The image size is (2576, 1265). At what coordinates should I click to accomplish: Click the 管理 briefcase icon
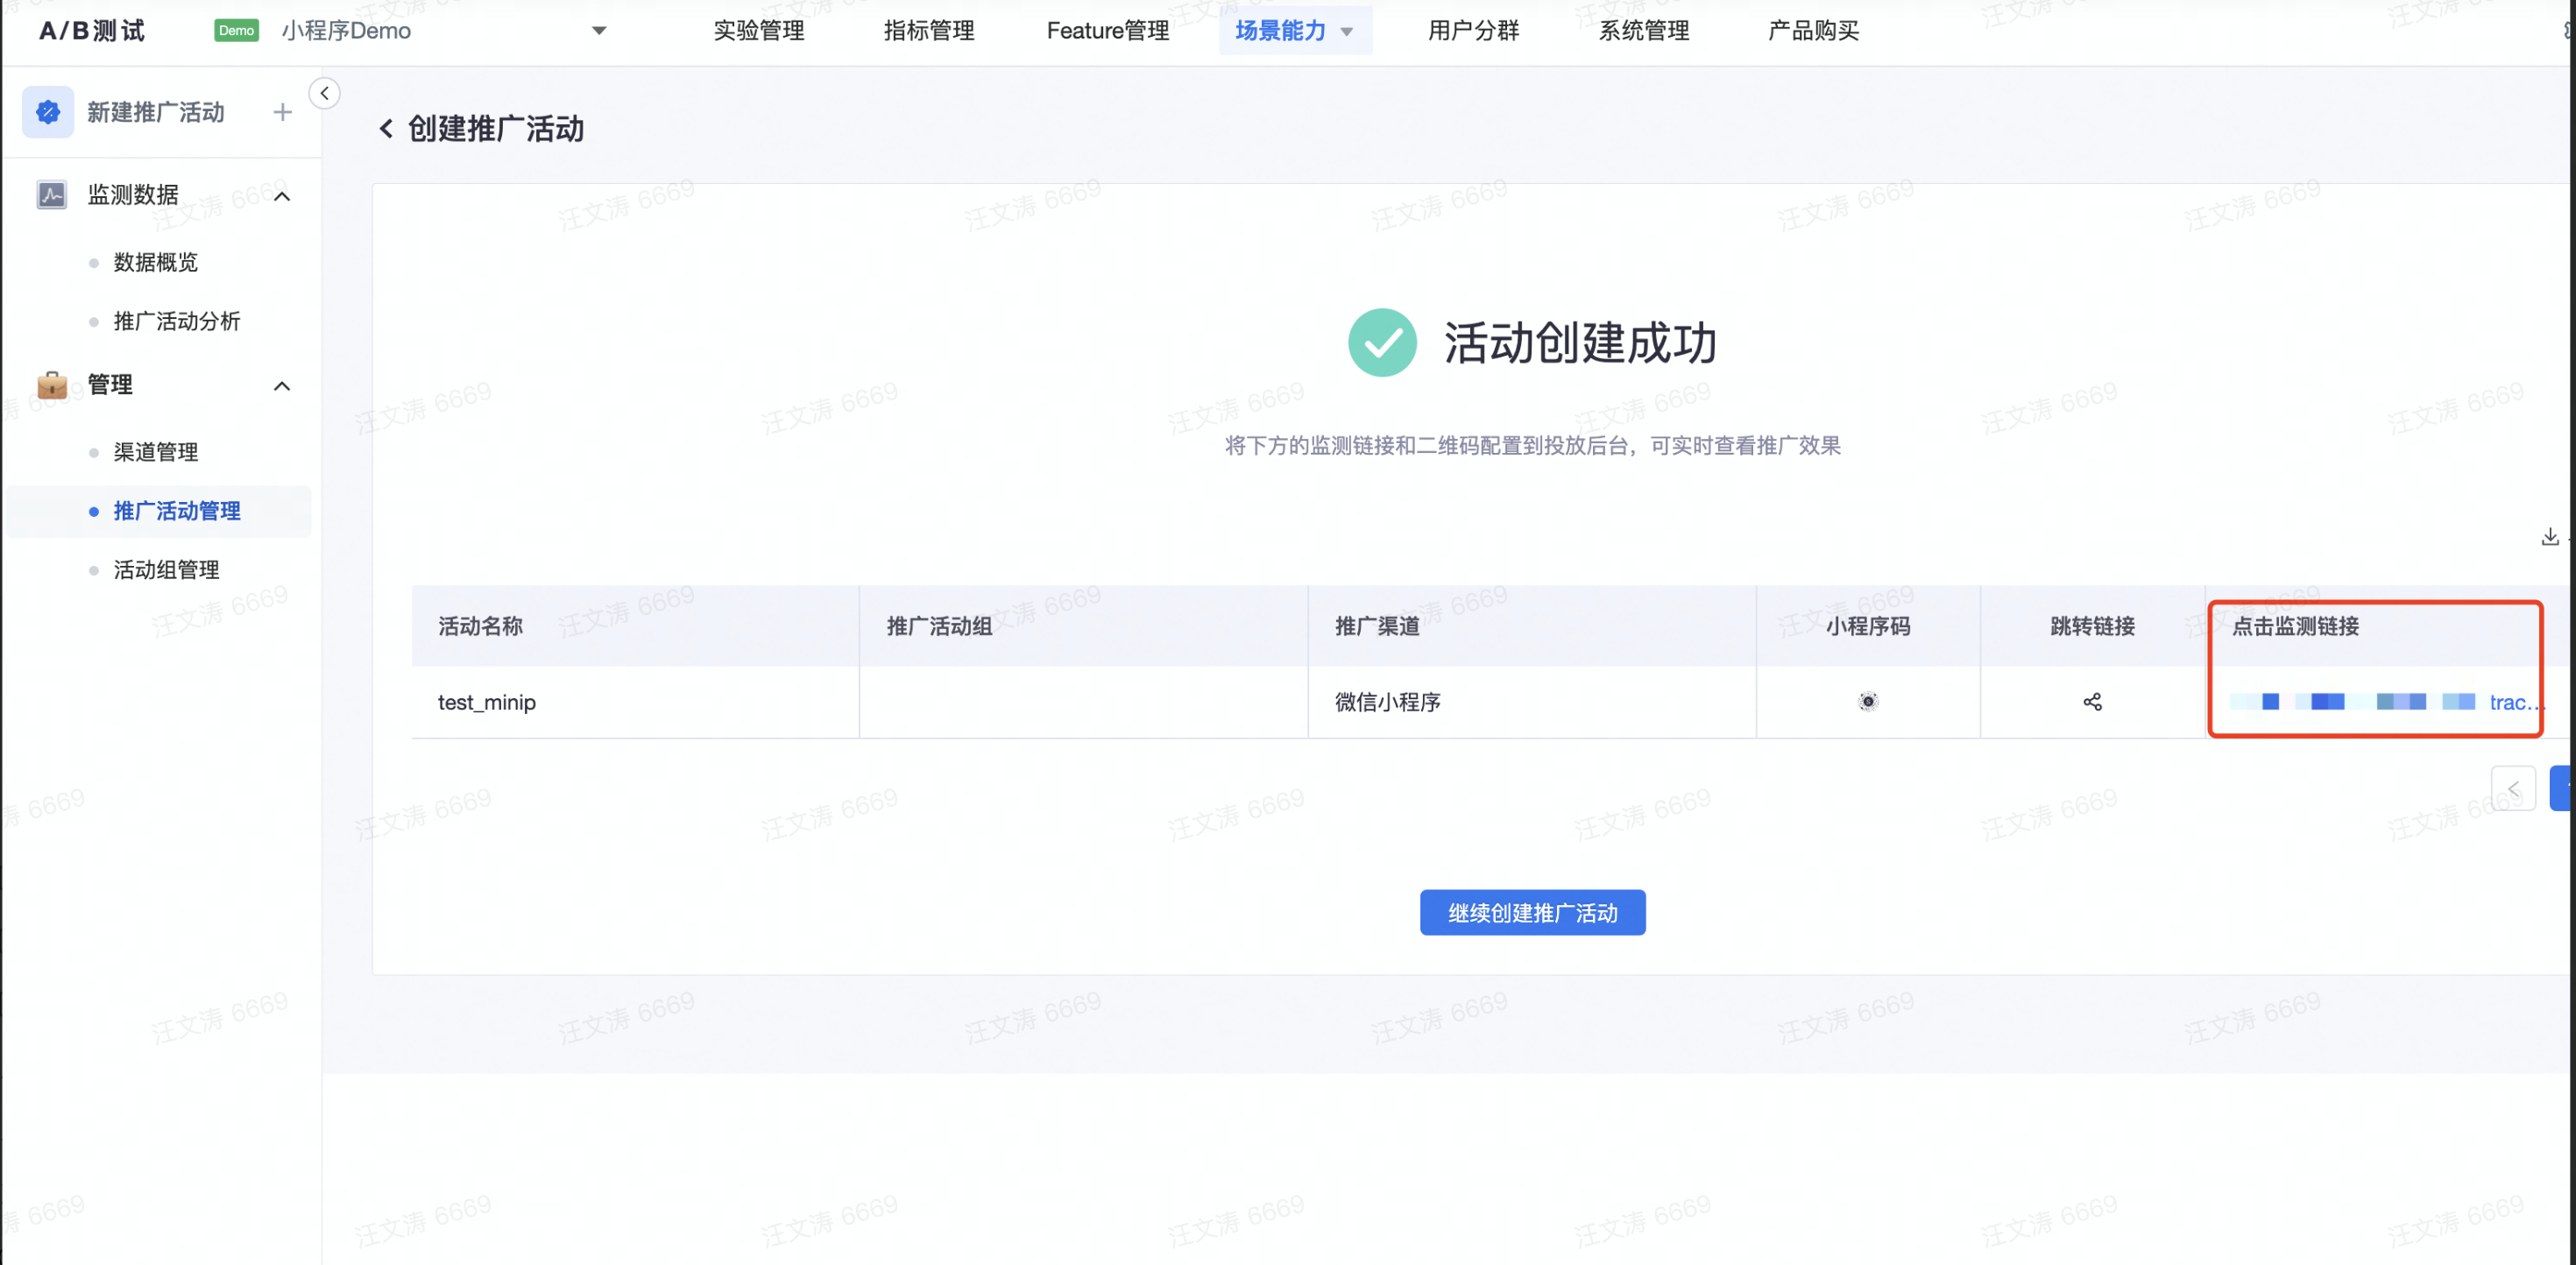[52, 385]
